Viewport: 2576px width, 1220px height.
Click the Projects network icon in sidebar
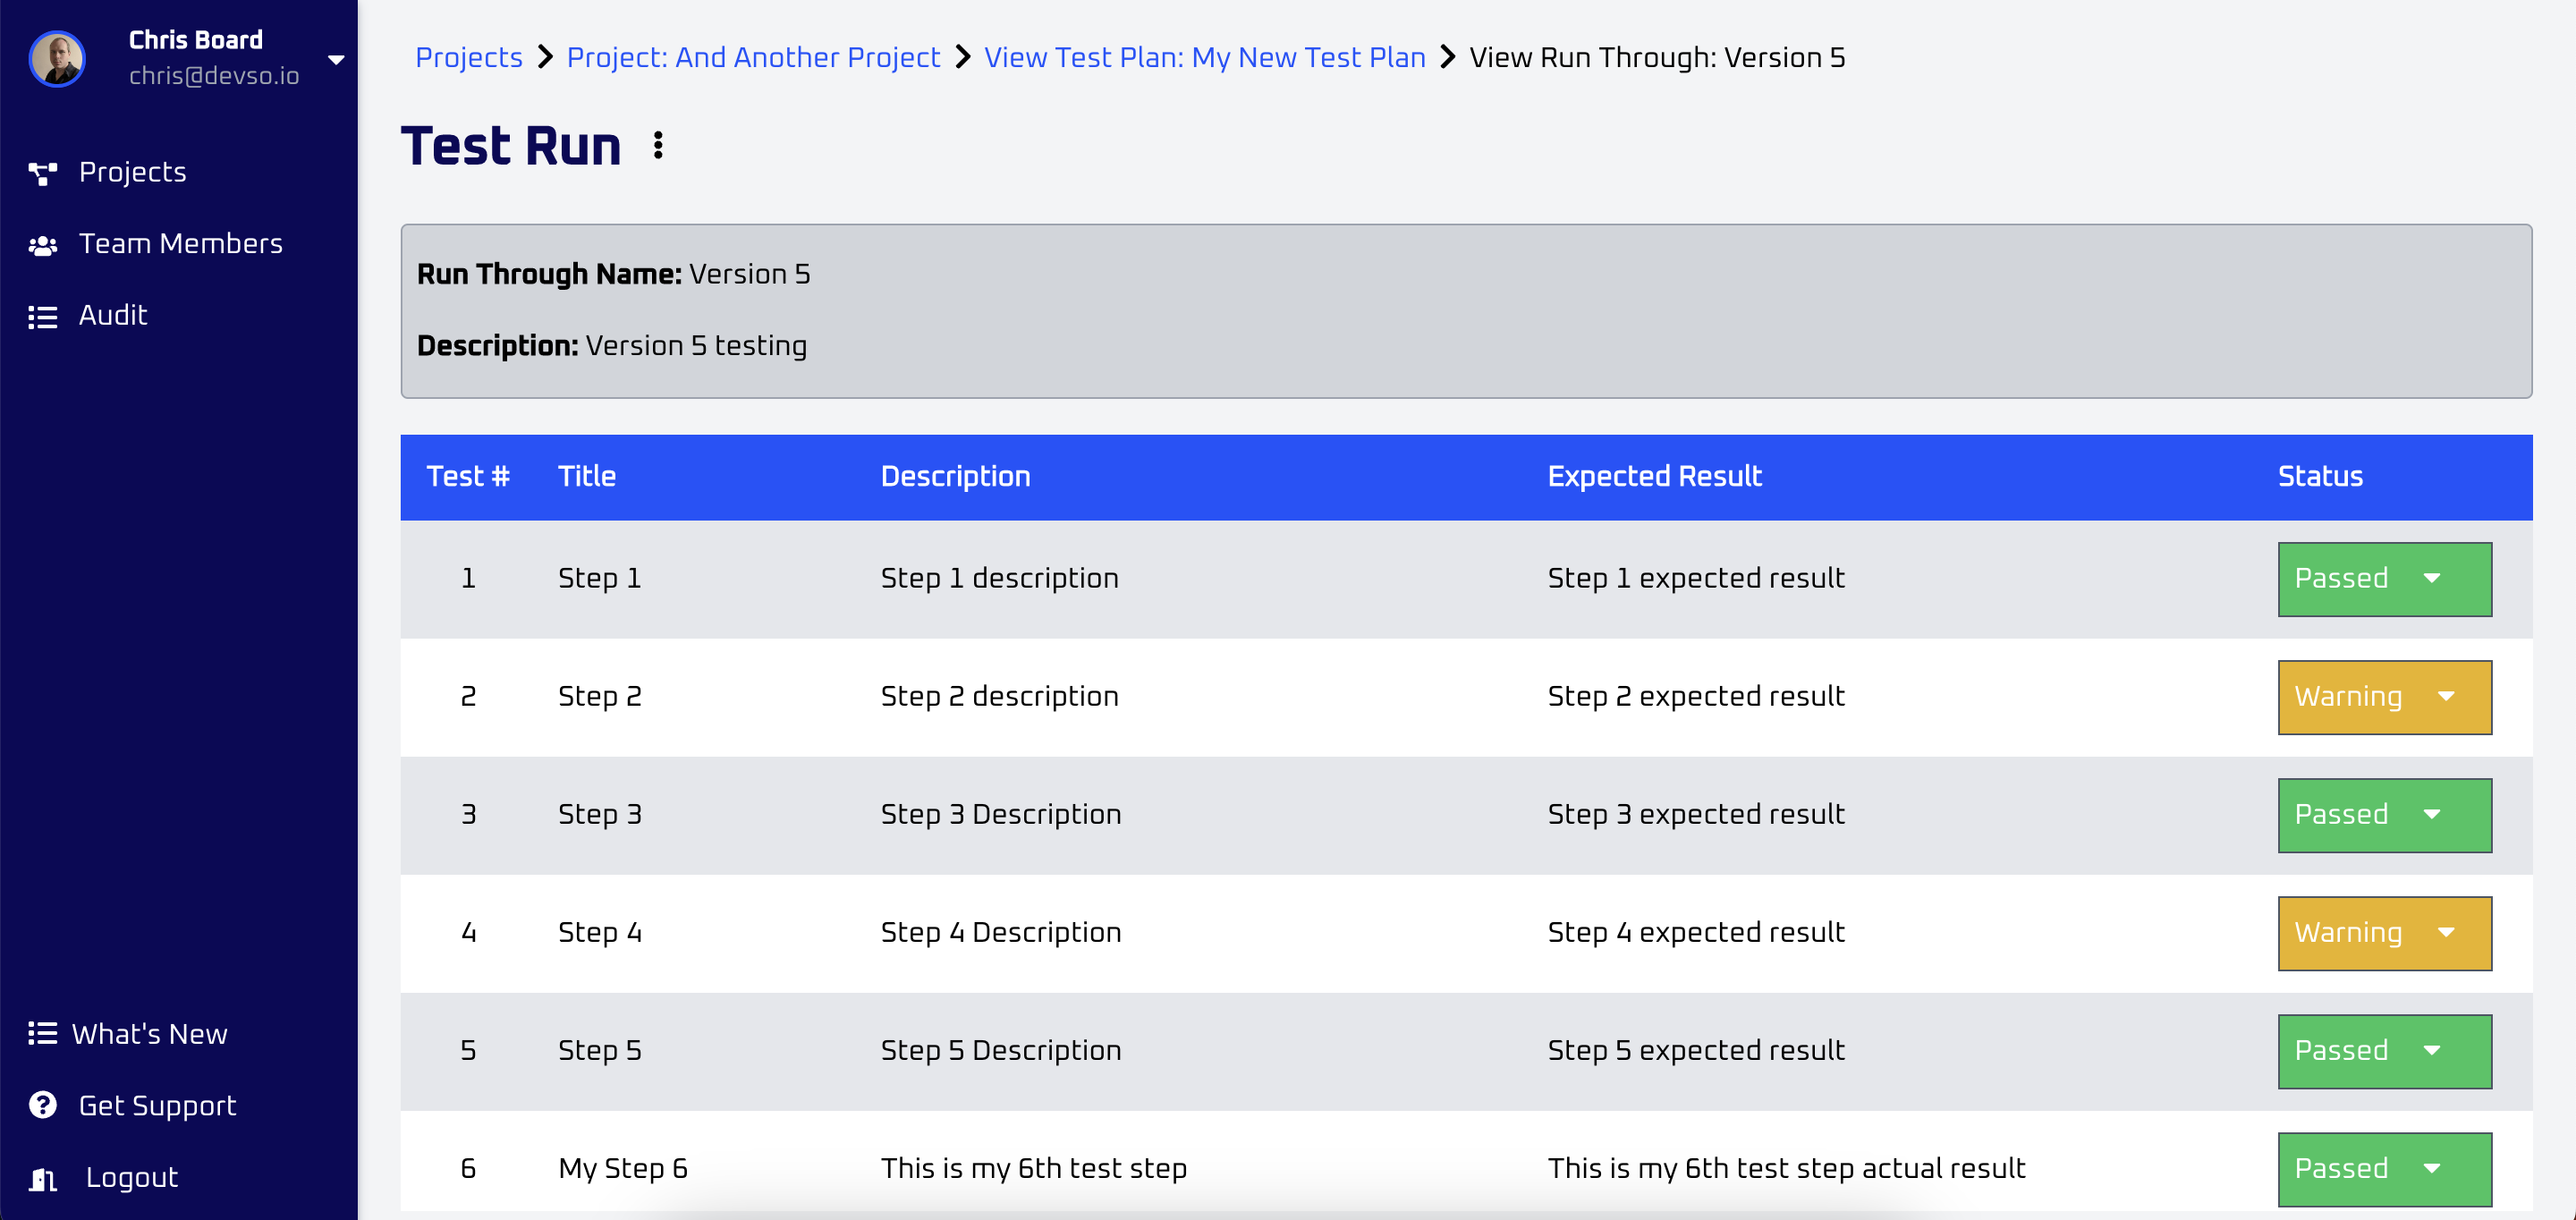tap(42, 173)
